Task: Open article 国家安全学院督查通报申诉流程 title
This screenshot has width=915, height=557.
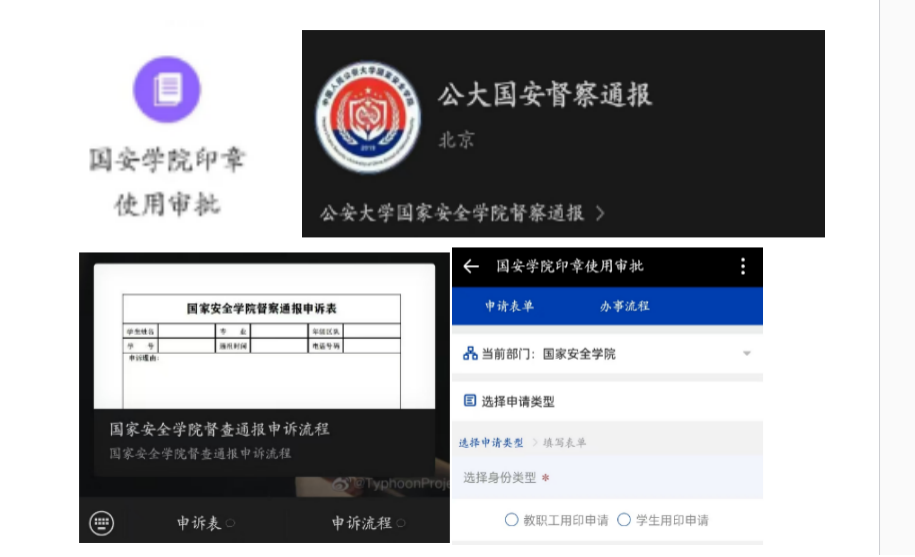Action: (x=219, y=429)
